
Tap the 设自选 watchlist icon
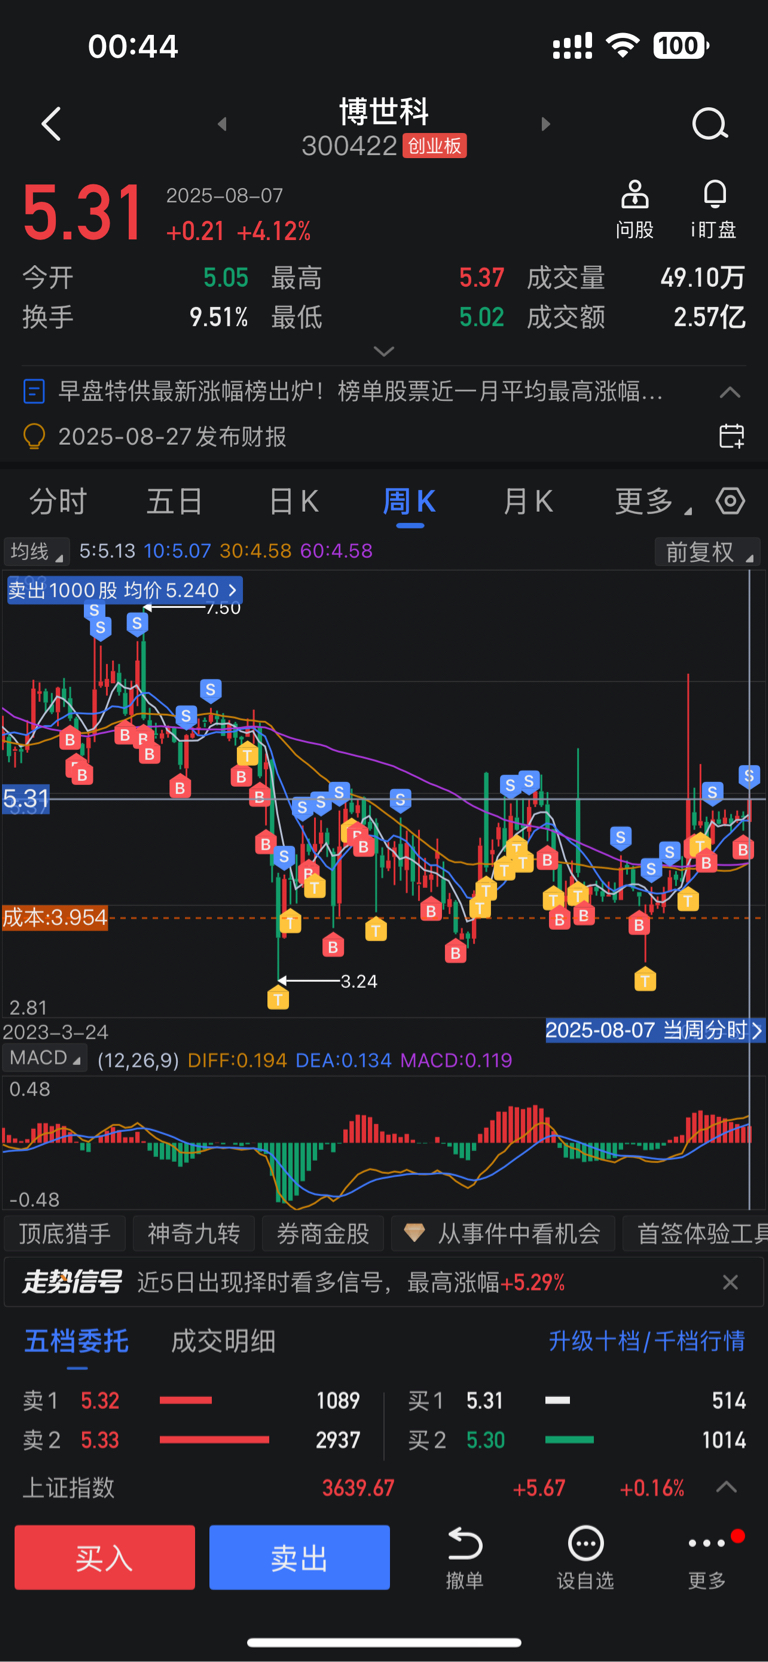coord(586,1558)
